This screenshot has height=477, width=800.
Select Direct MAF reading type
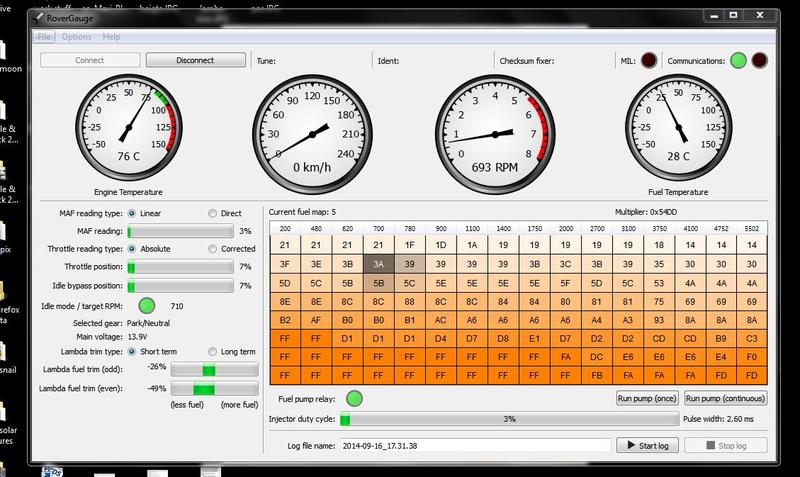(x=211, y=213)
